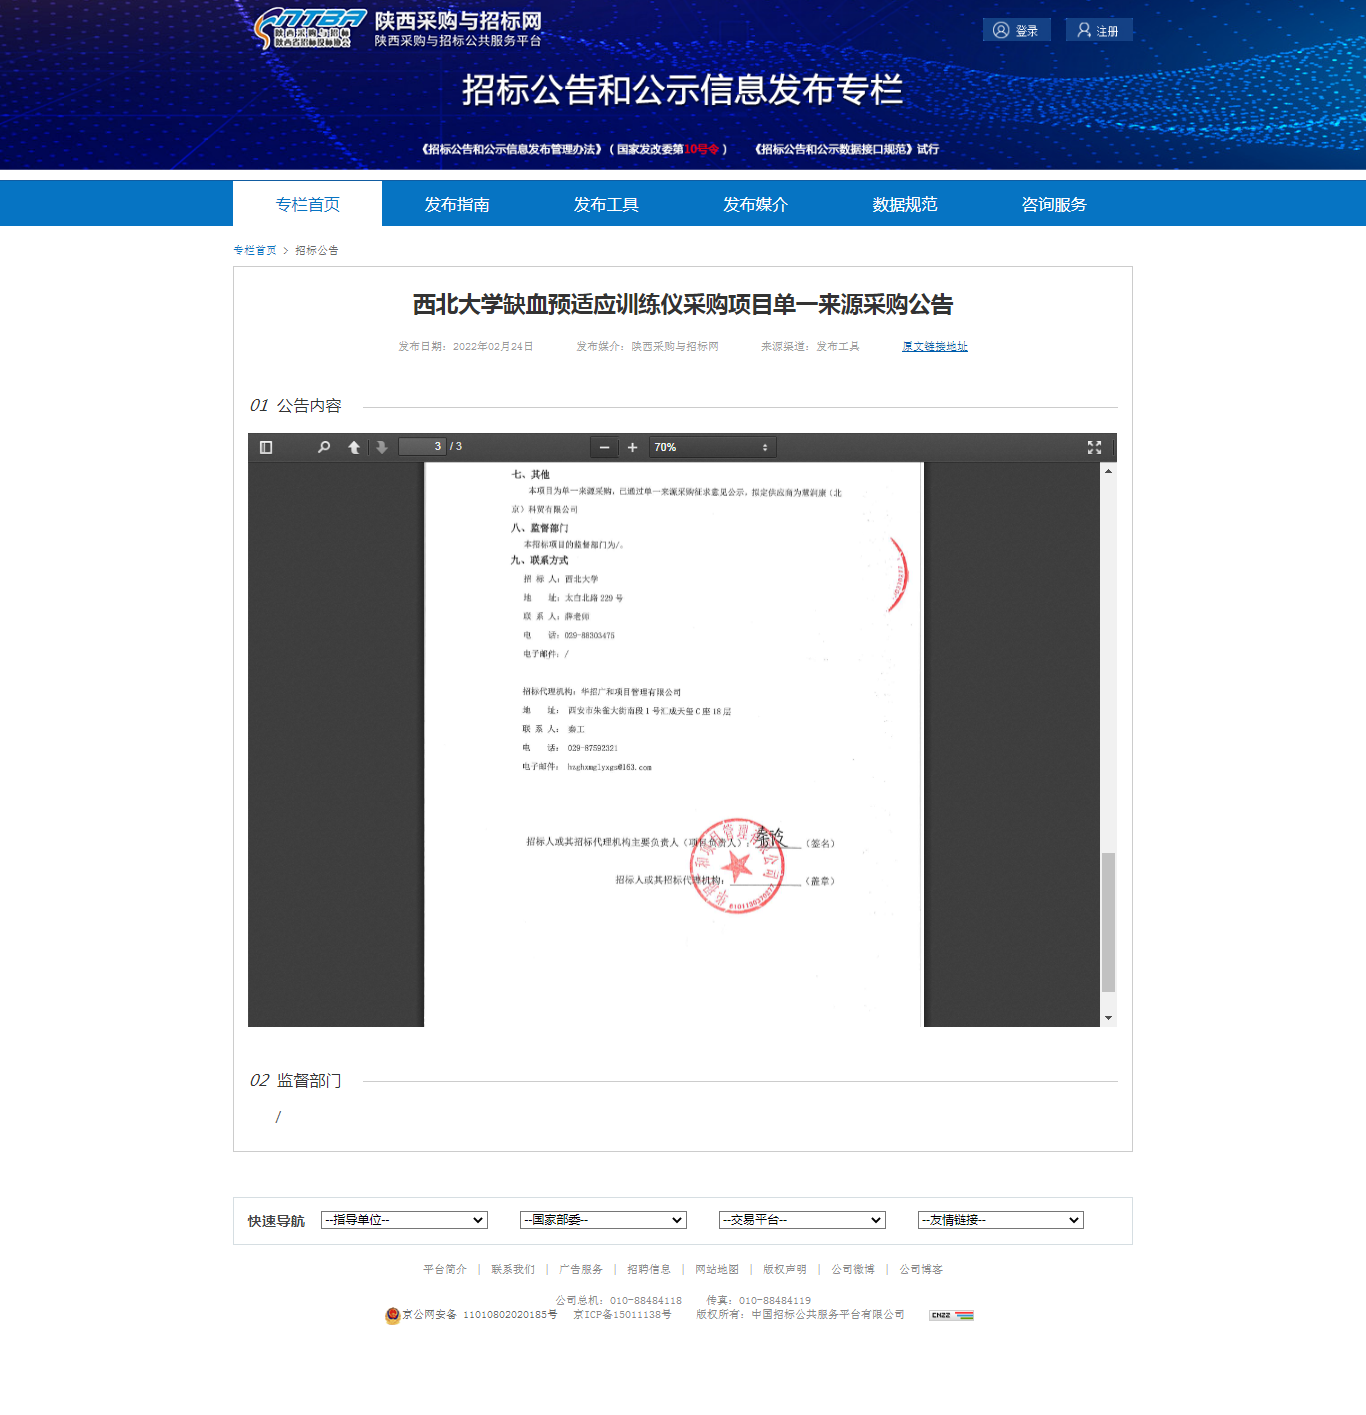Screen dimensions: 1366x1415
Task: Click the PDF viewer vertical scrollbar thumb
Action: [1108, 921]
